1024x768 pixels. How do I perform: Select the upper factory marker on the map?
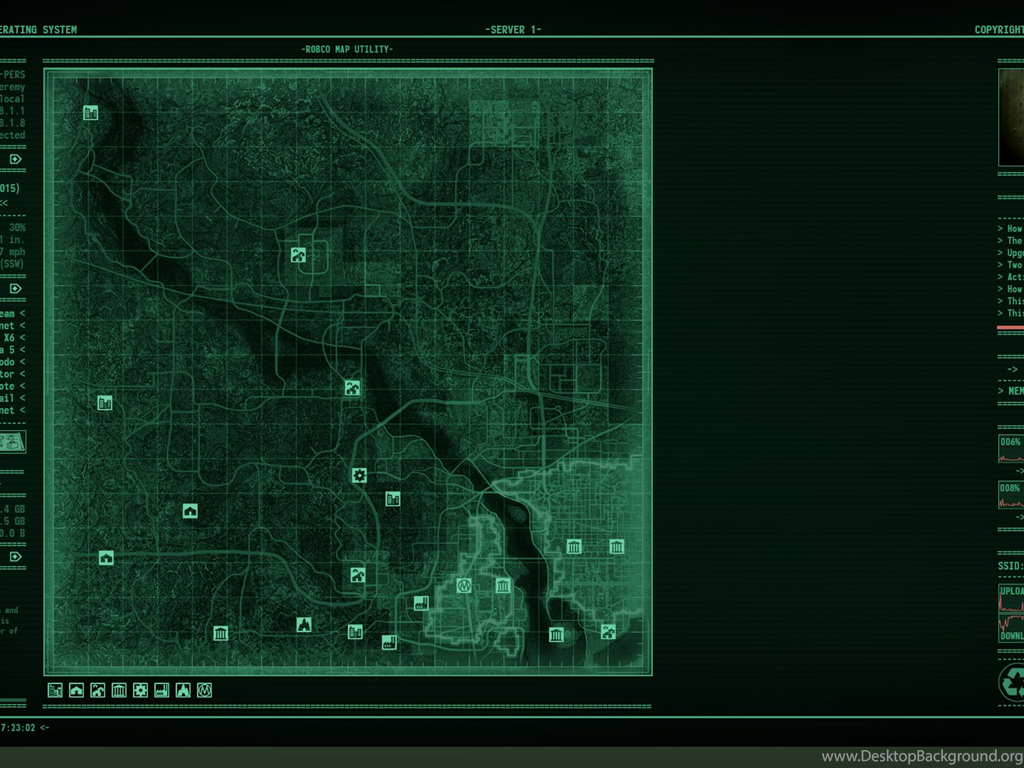(x=421, y=603)
